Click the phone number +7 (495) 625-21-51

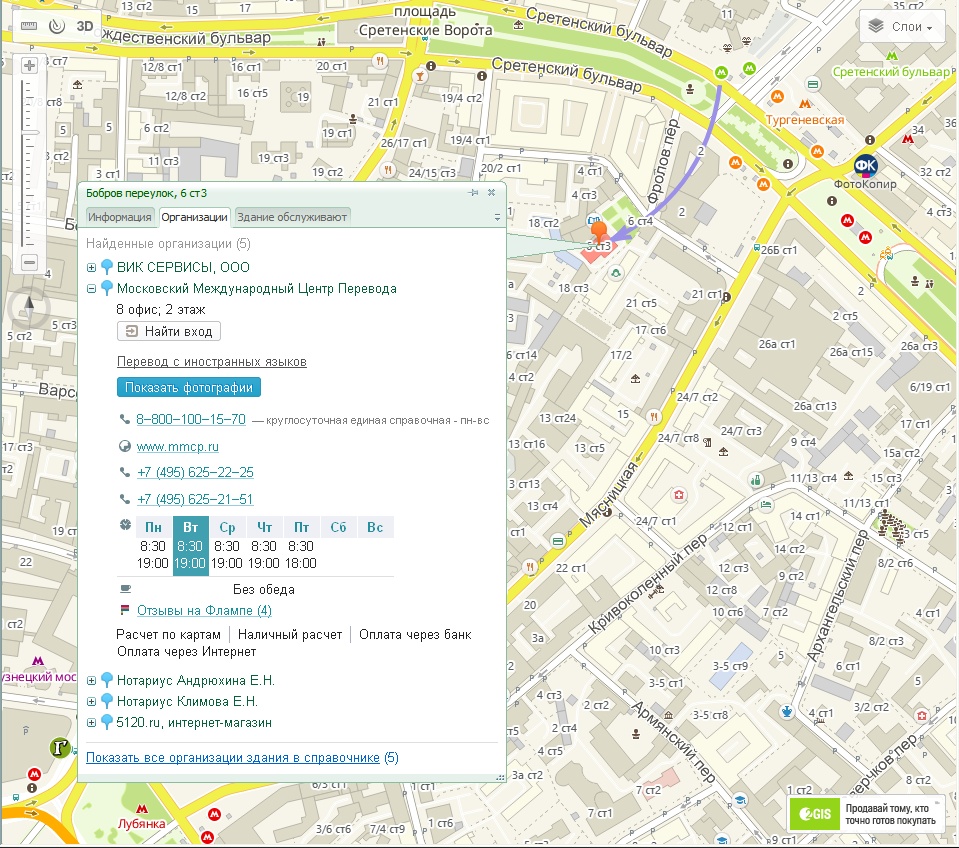(195, 500)
